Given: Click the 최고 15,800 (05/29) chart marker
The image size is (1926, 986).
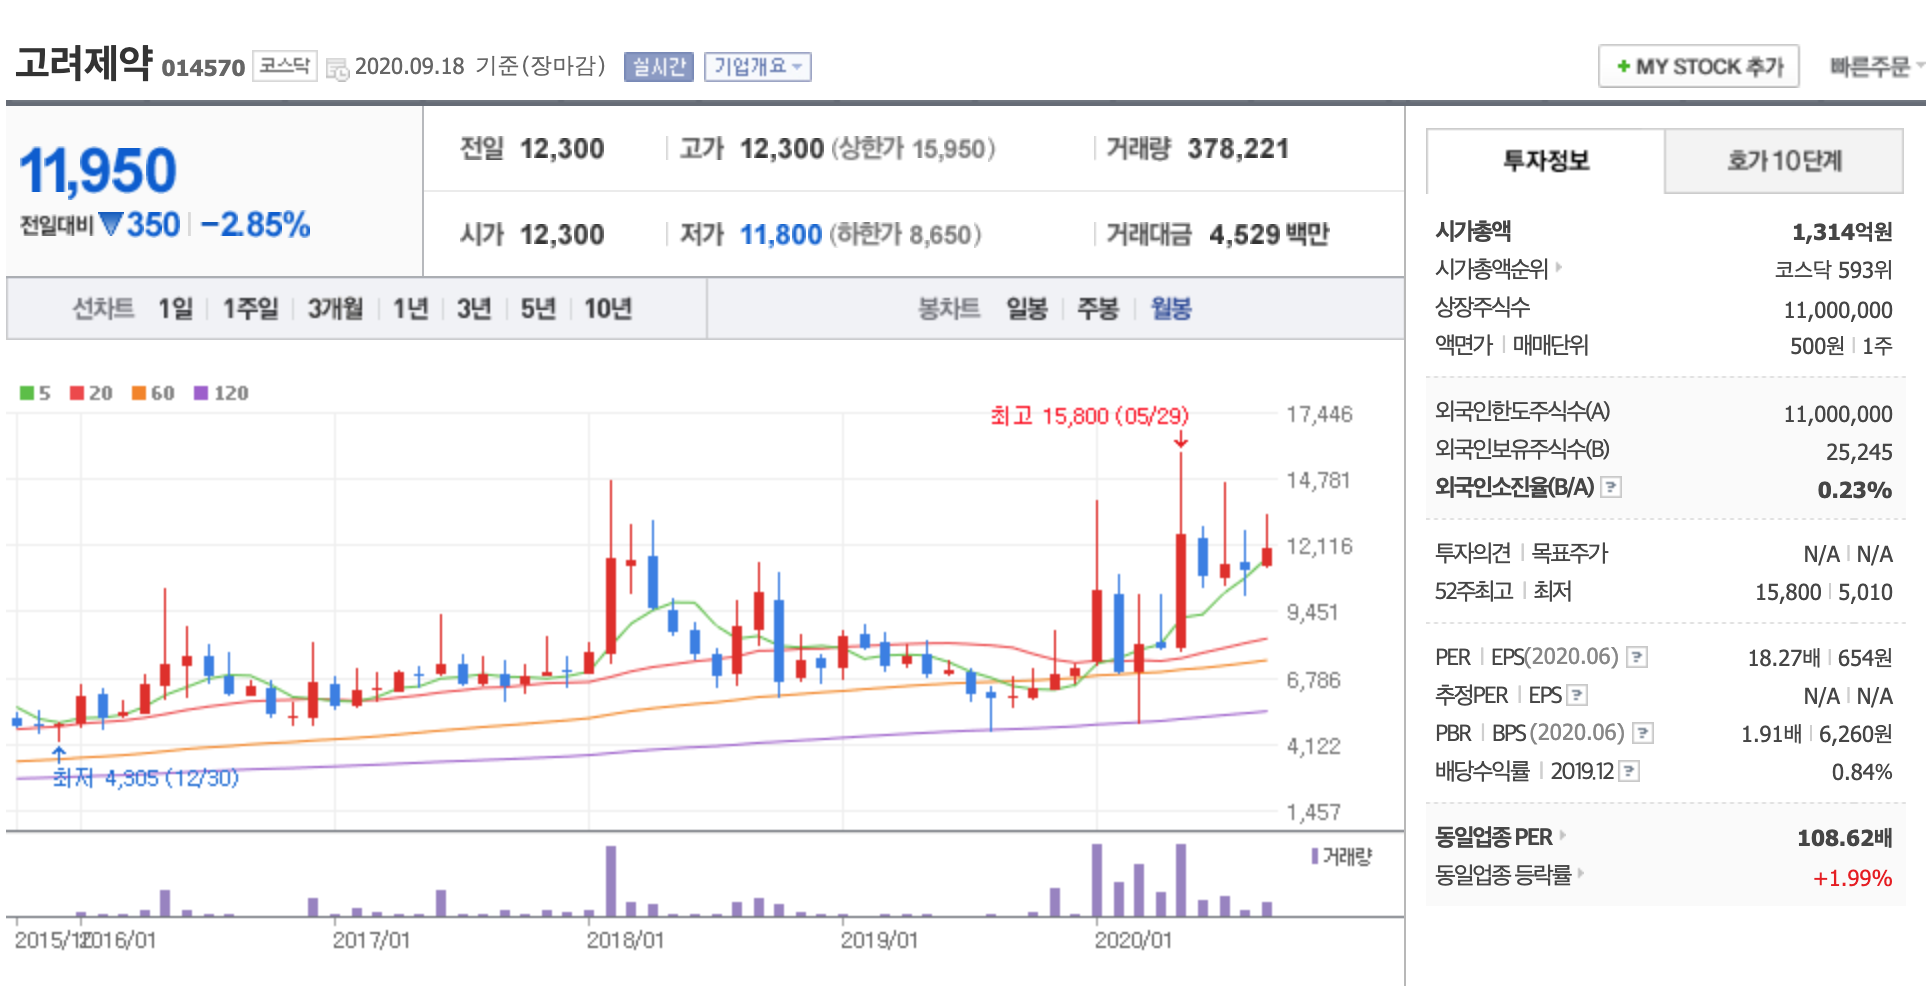Looking at the screenshot, I should pos(1089,416).
